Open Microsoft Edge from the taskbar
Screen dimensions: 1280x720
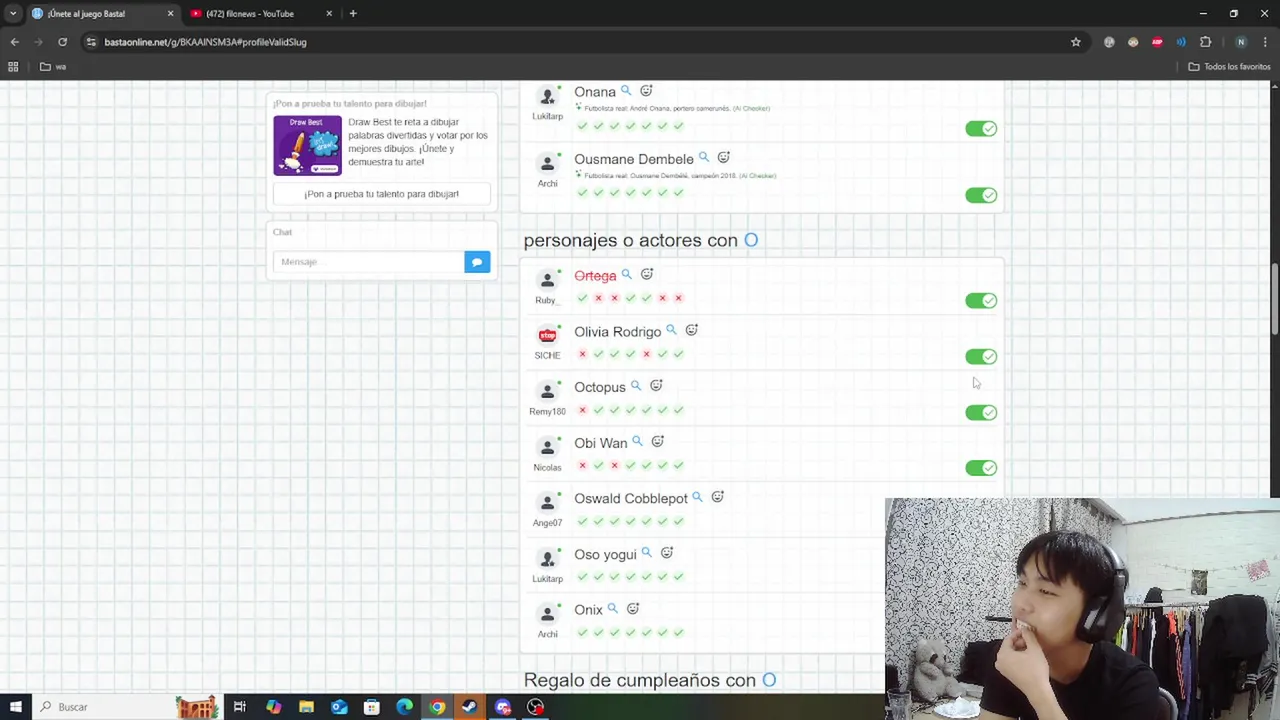click(404, 707)
